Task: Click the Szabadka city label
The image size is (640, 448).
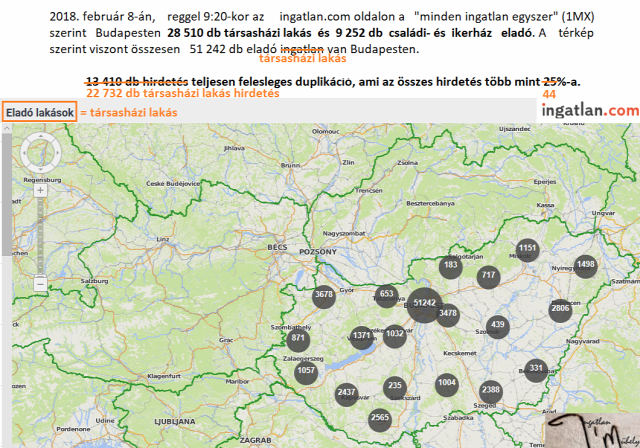Action: [458, 418]
